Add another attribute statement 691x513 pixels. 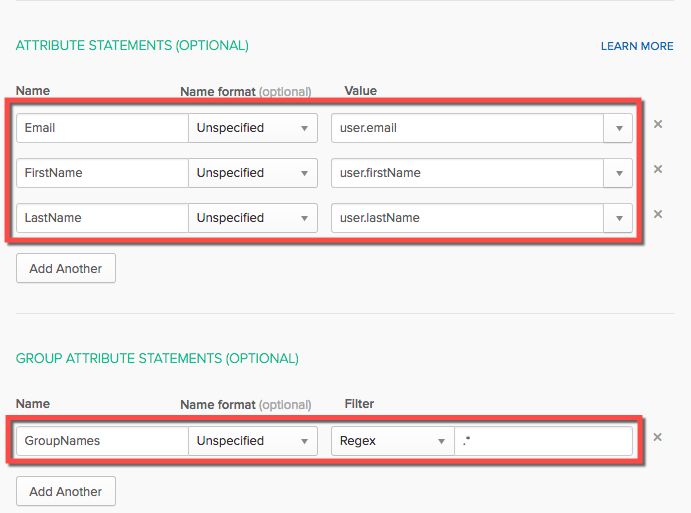[x=66, y=268]
